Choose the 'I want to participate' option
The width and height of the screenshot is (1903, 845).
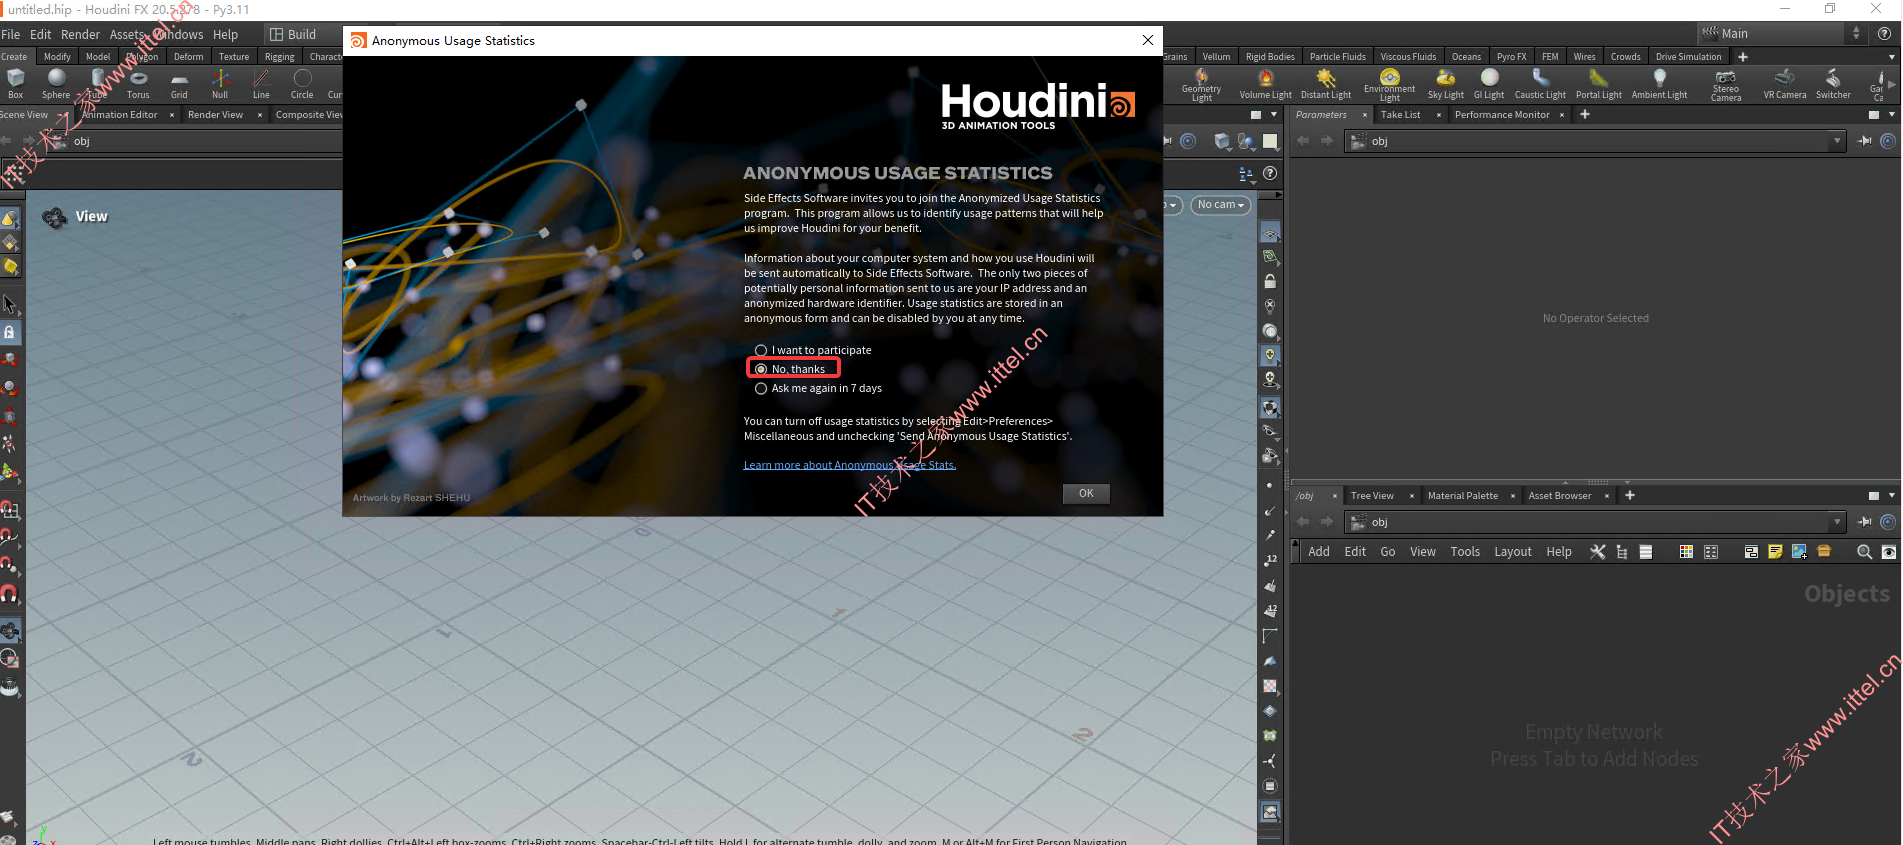tap(813, 350)
